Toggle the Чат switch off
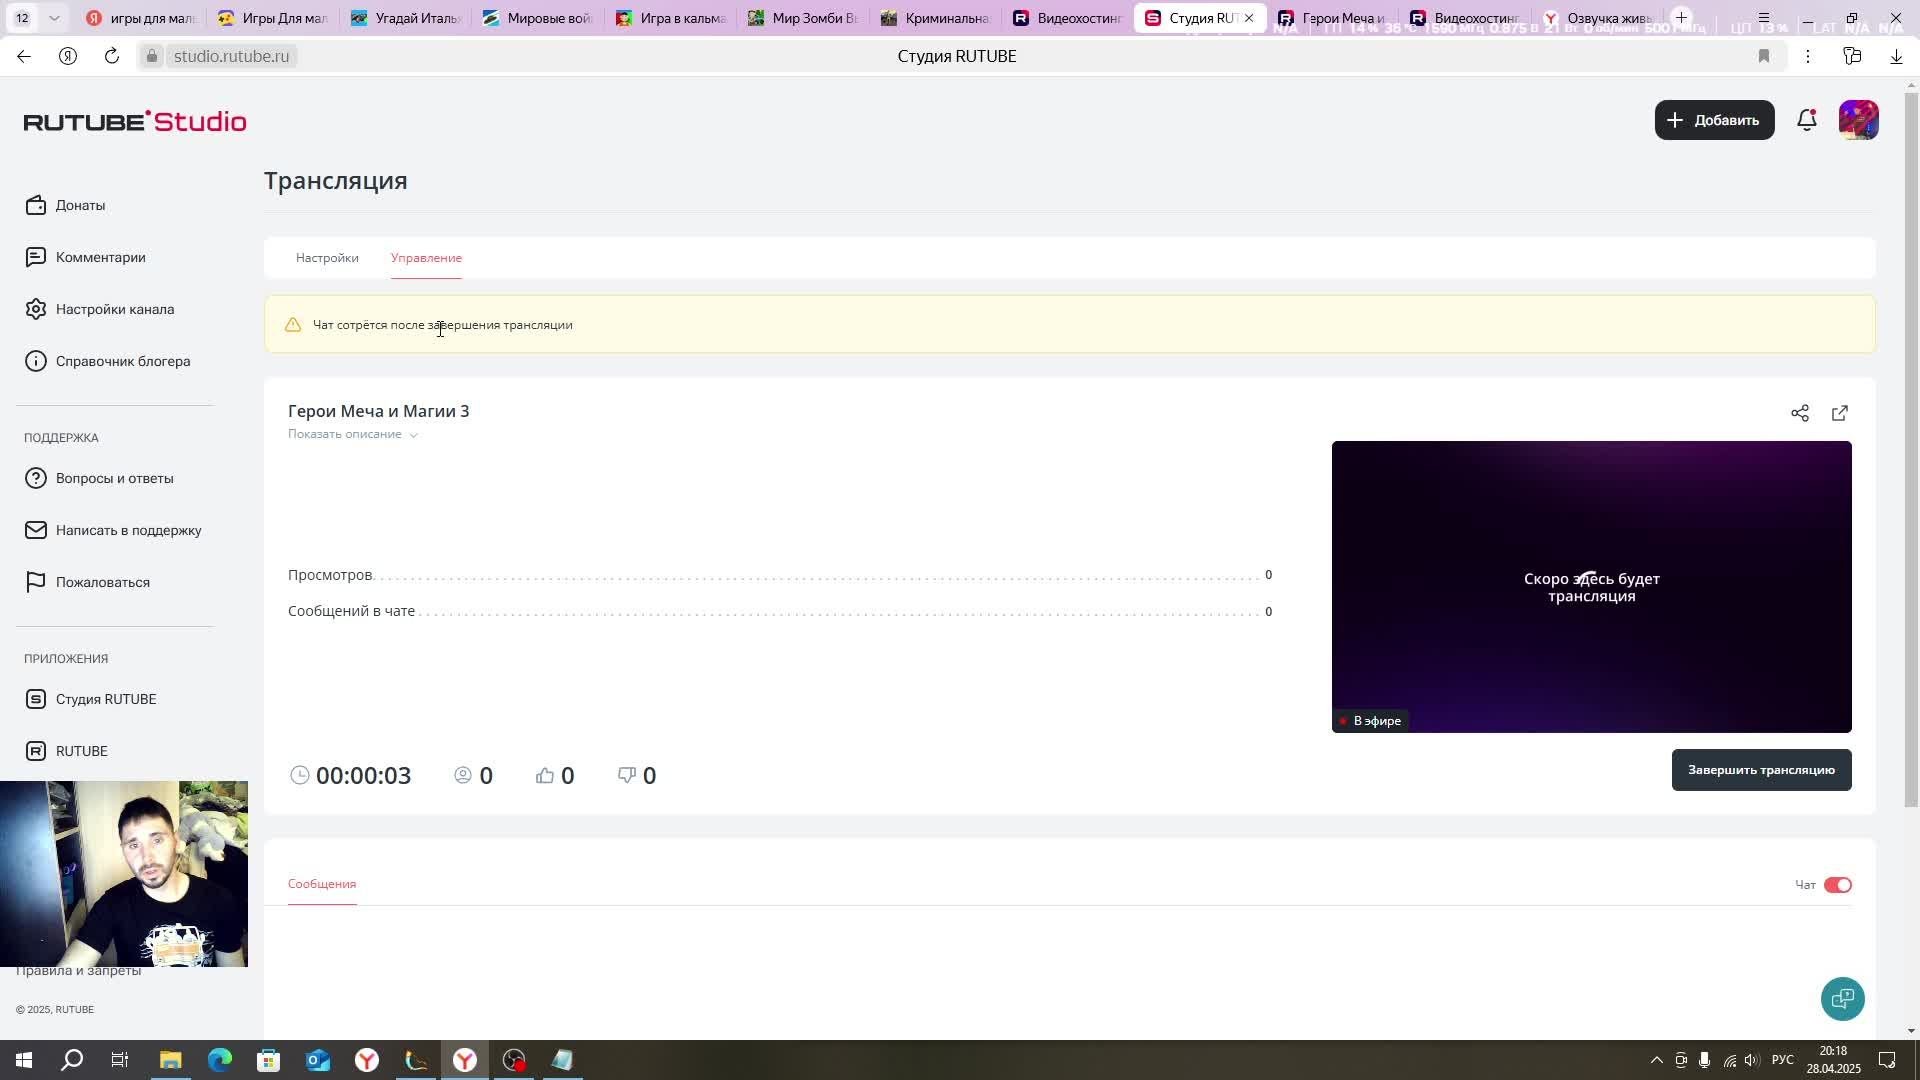This screenshot has height=1080, width=1920. (1837, 885)
